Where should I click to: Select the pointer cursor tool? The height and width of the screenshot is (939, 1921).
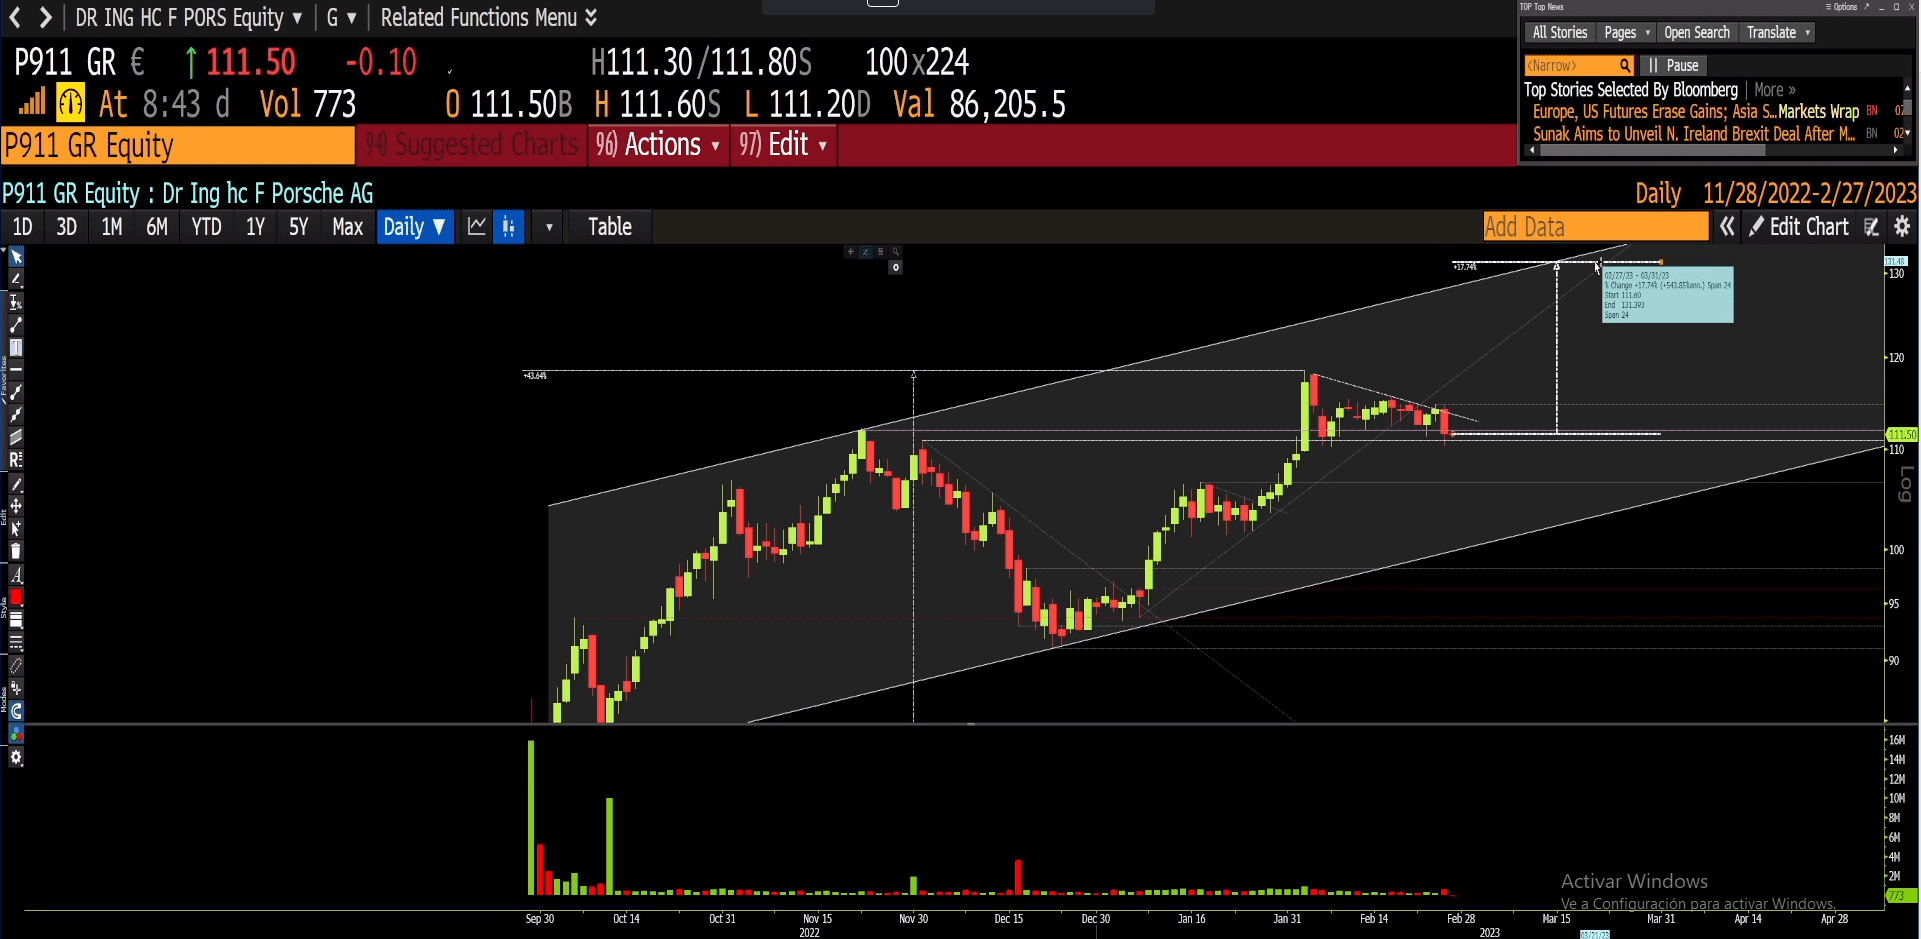coord(16,257)
